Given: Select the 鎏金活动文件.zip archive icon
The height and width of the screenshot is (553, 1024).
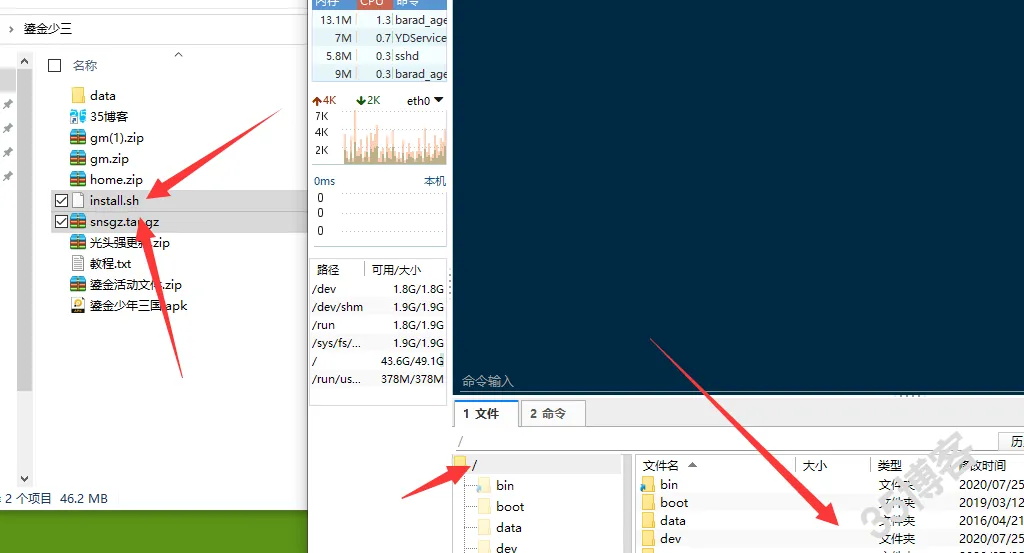Looking at the screenshot, I should (x=78, y=284).
